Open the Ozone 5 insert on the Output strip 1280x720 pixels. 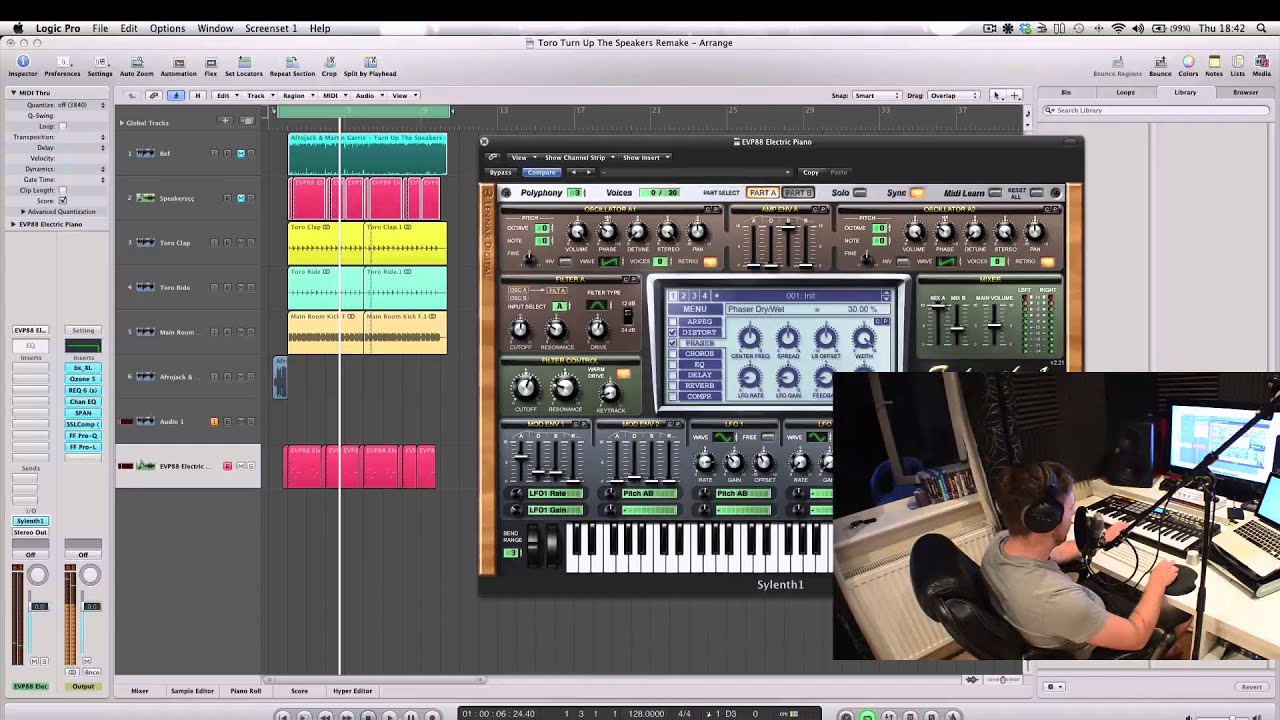pos(83,379)
